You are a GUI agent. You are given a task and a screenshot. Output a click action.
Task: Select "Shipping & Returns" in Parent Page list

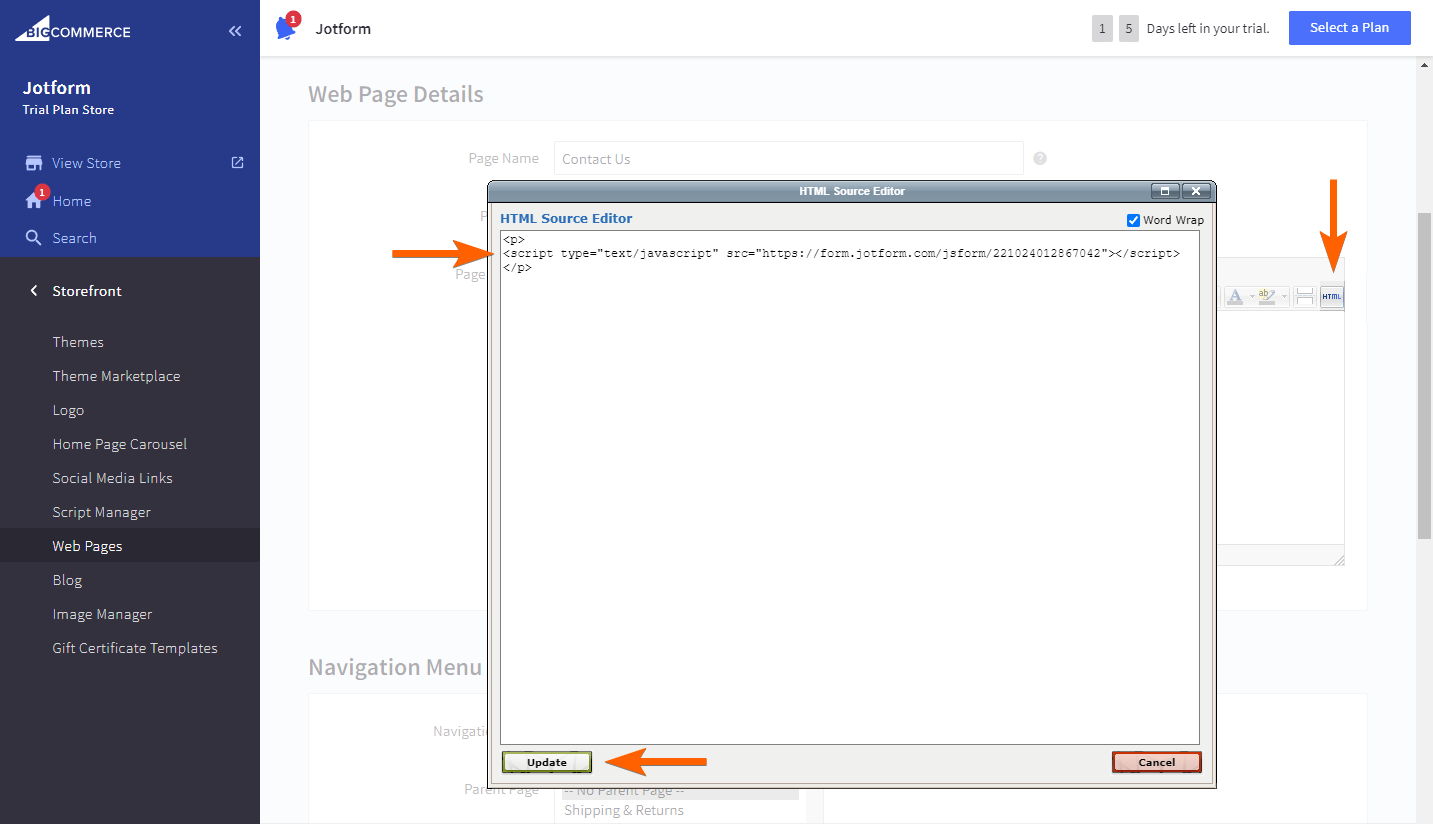(x=624, y=810)
